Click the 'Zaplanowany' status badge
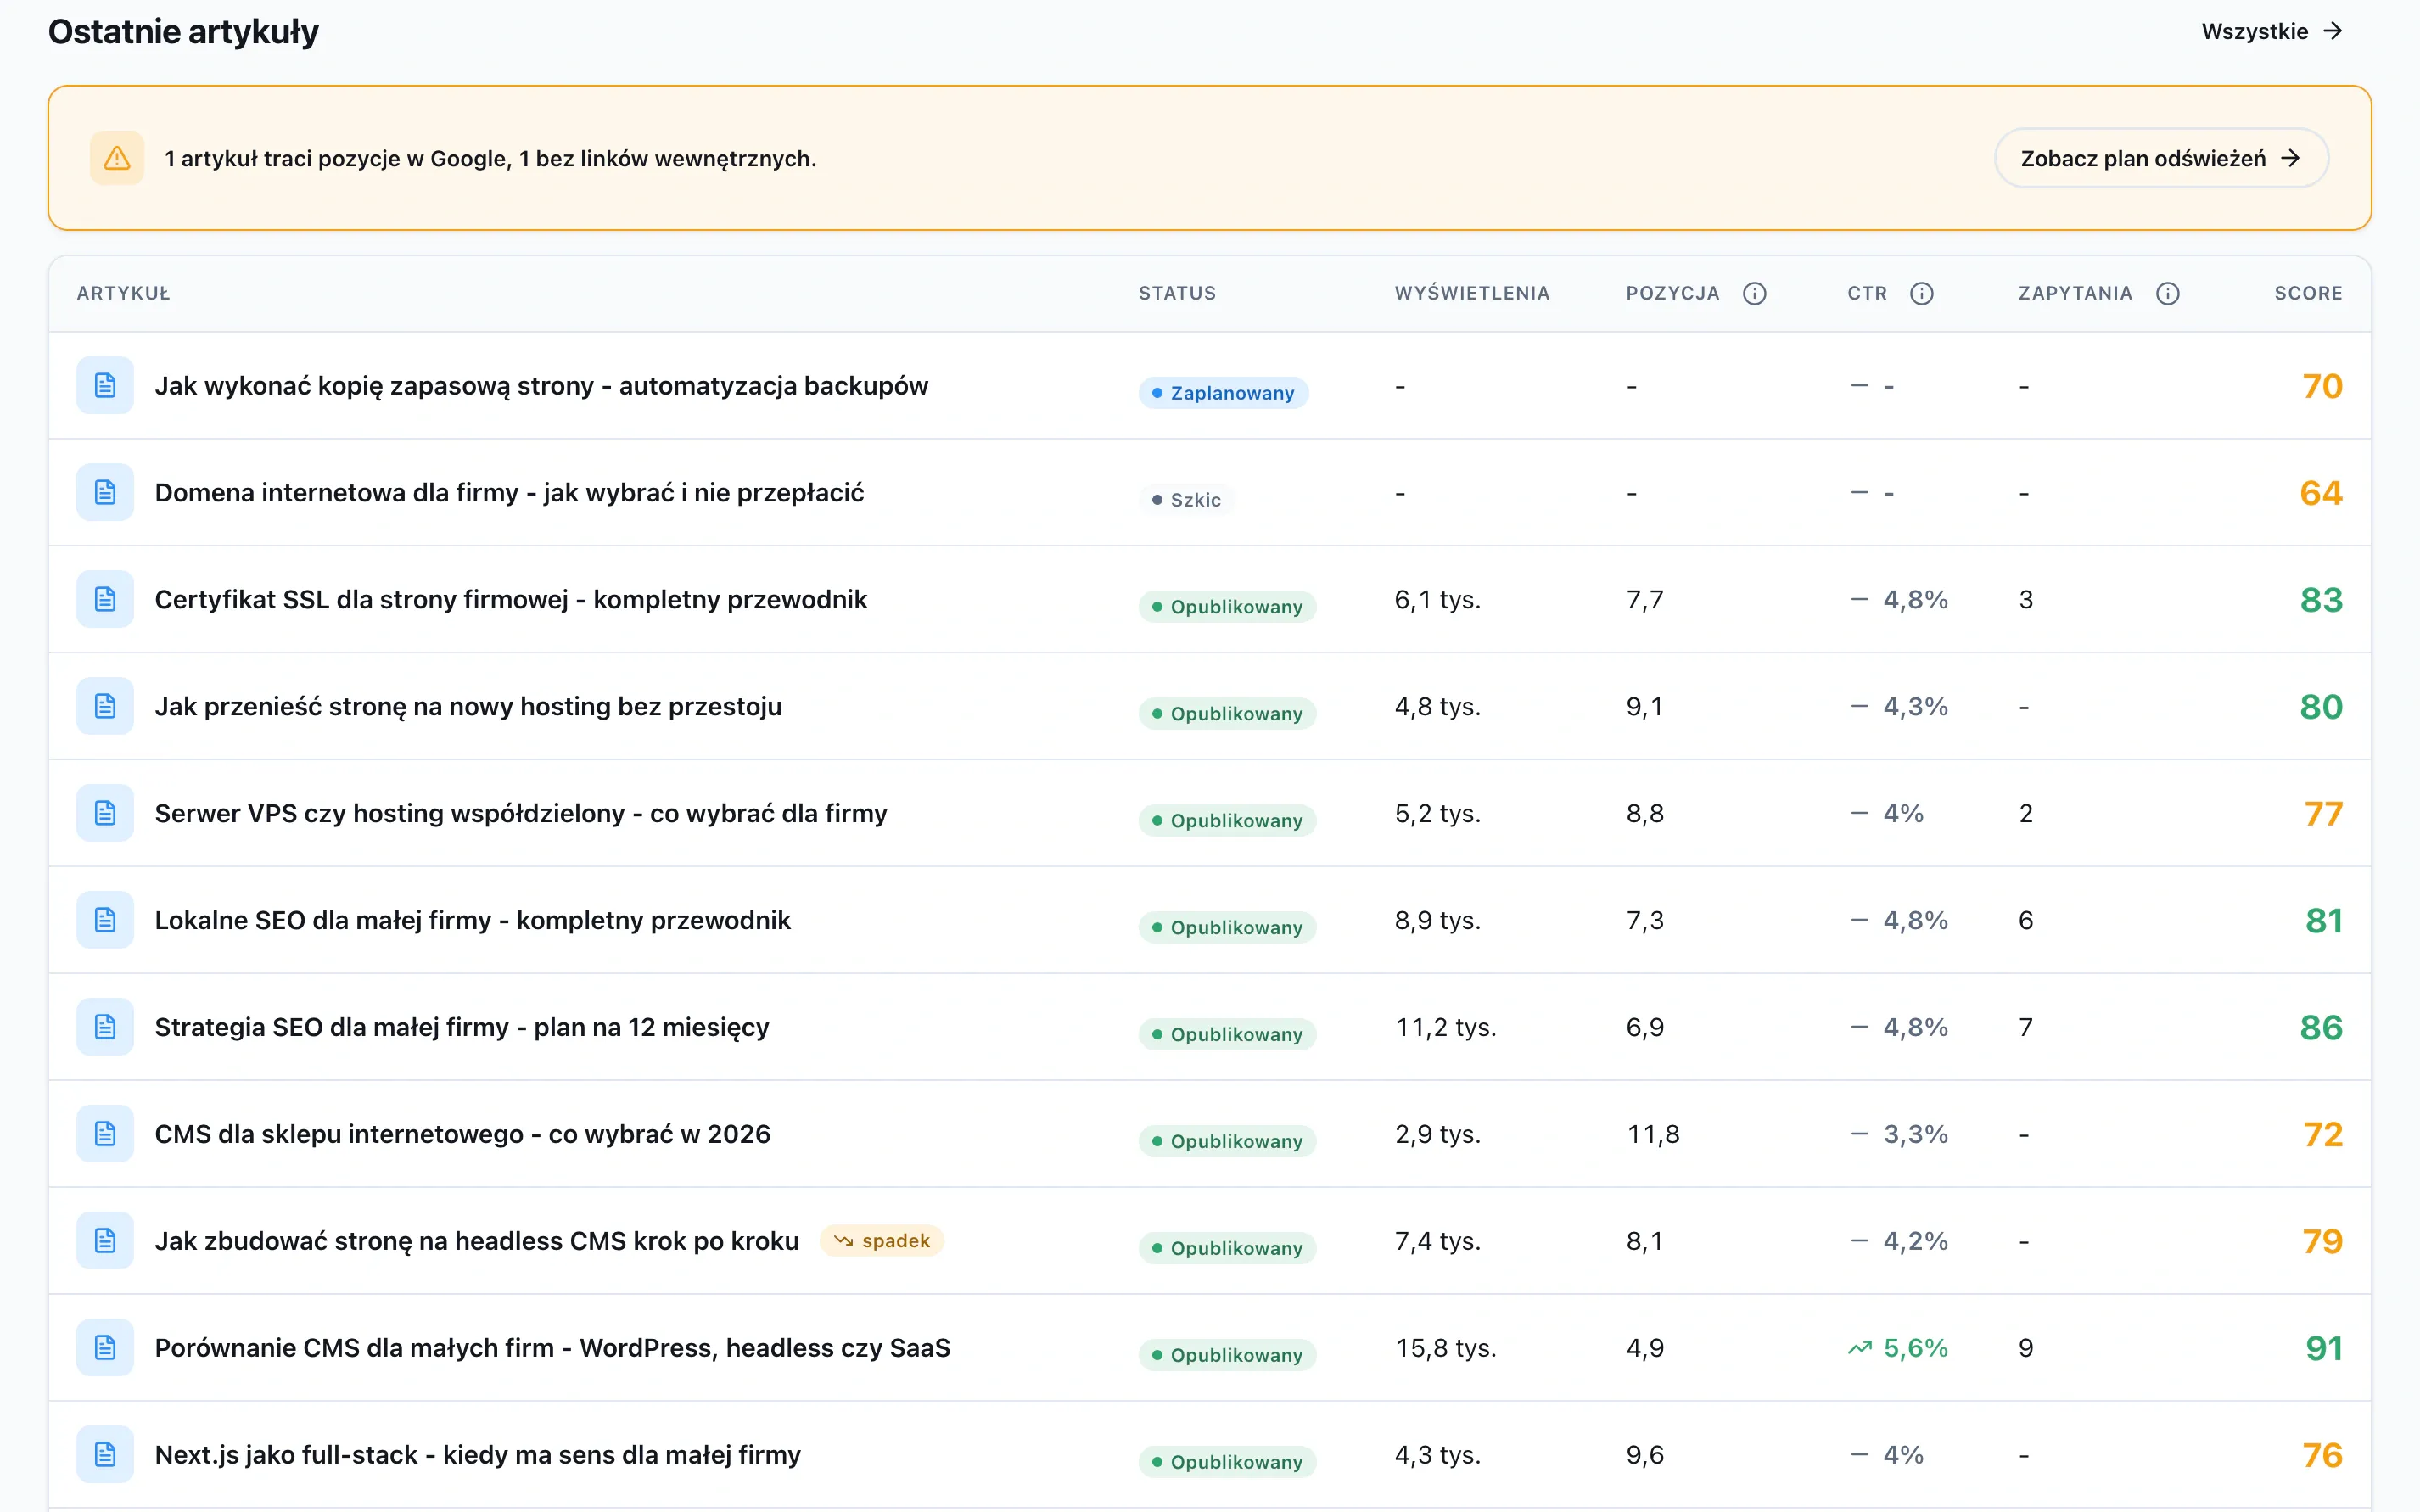This screenshot has height=1512, width=2420. tap(1223, 393)
